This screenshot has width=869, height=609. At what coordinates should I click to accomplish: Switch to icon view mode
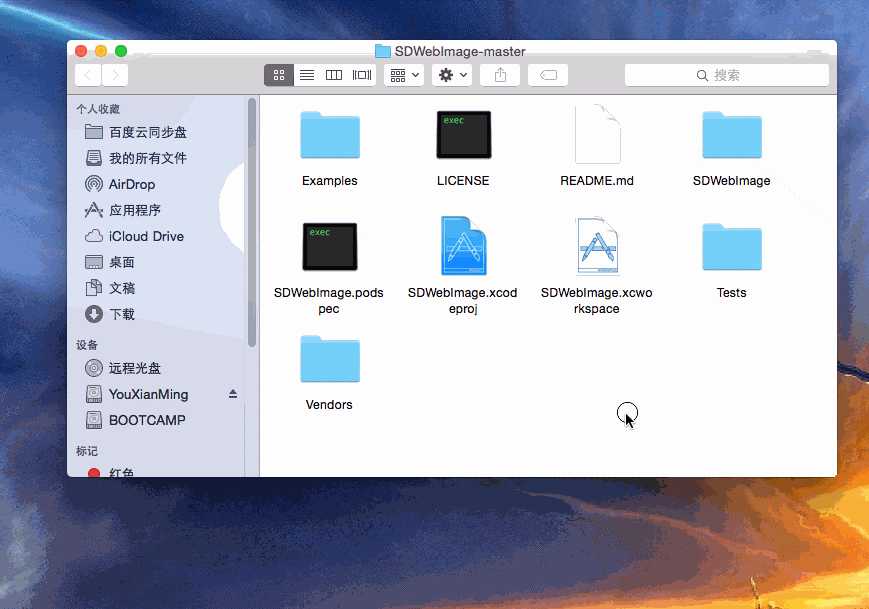(279, 75)
